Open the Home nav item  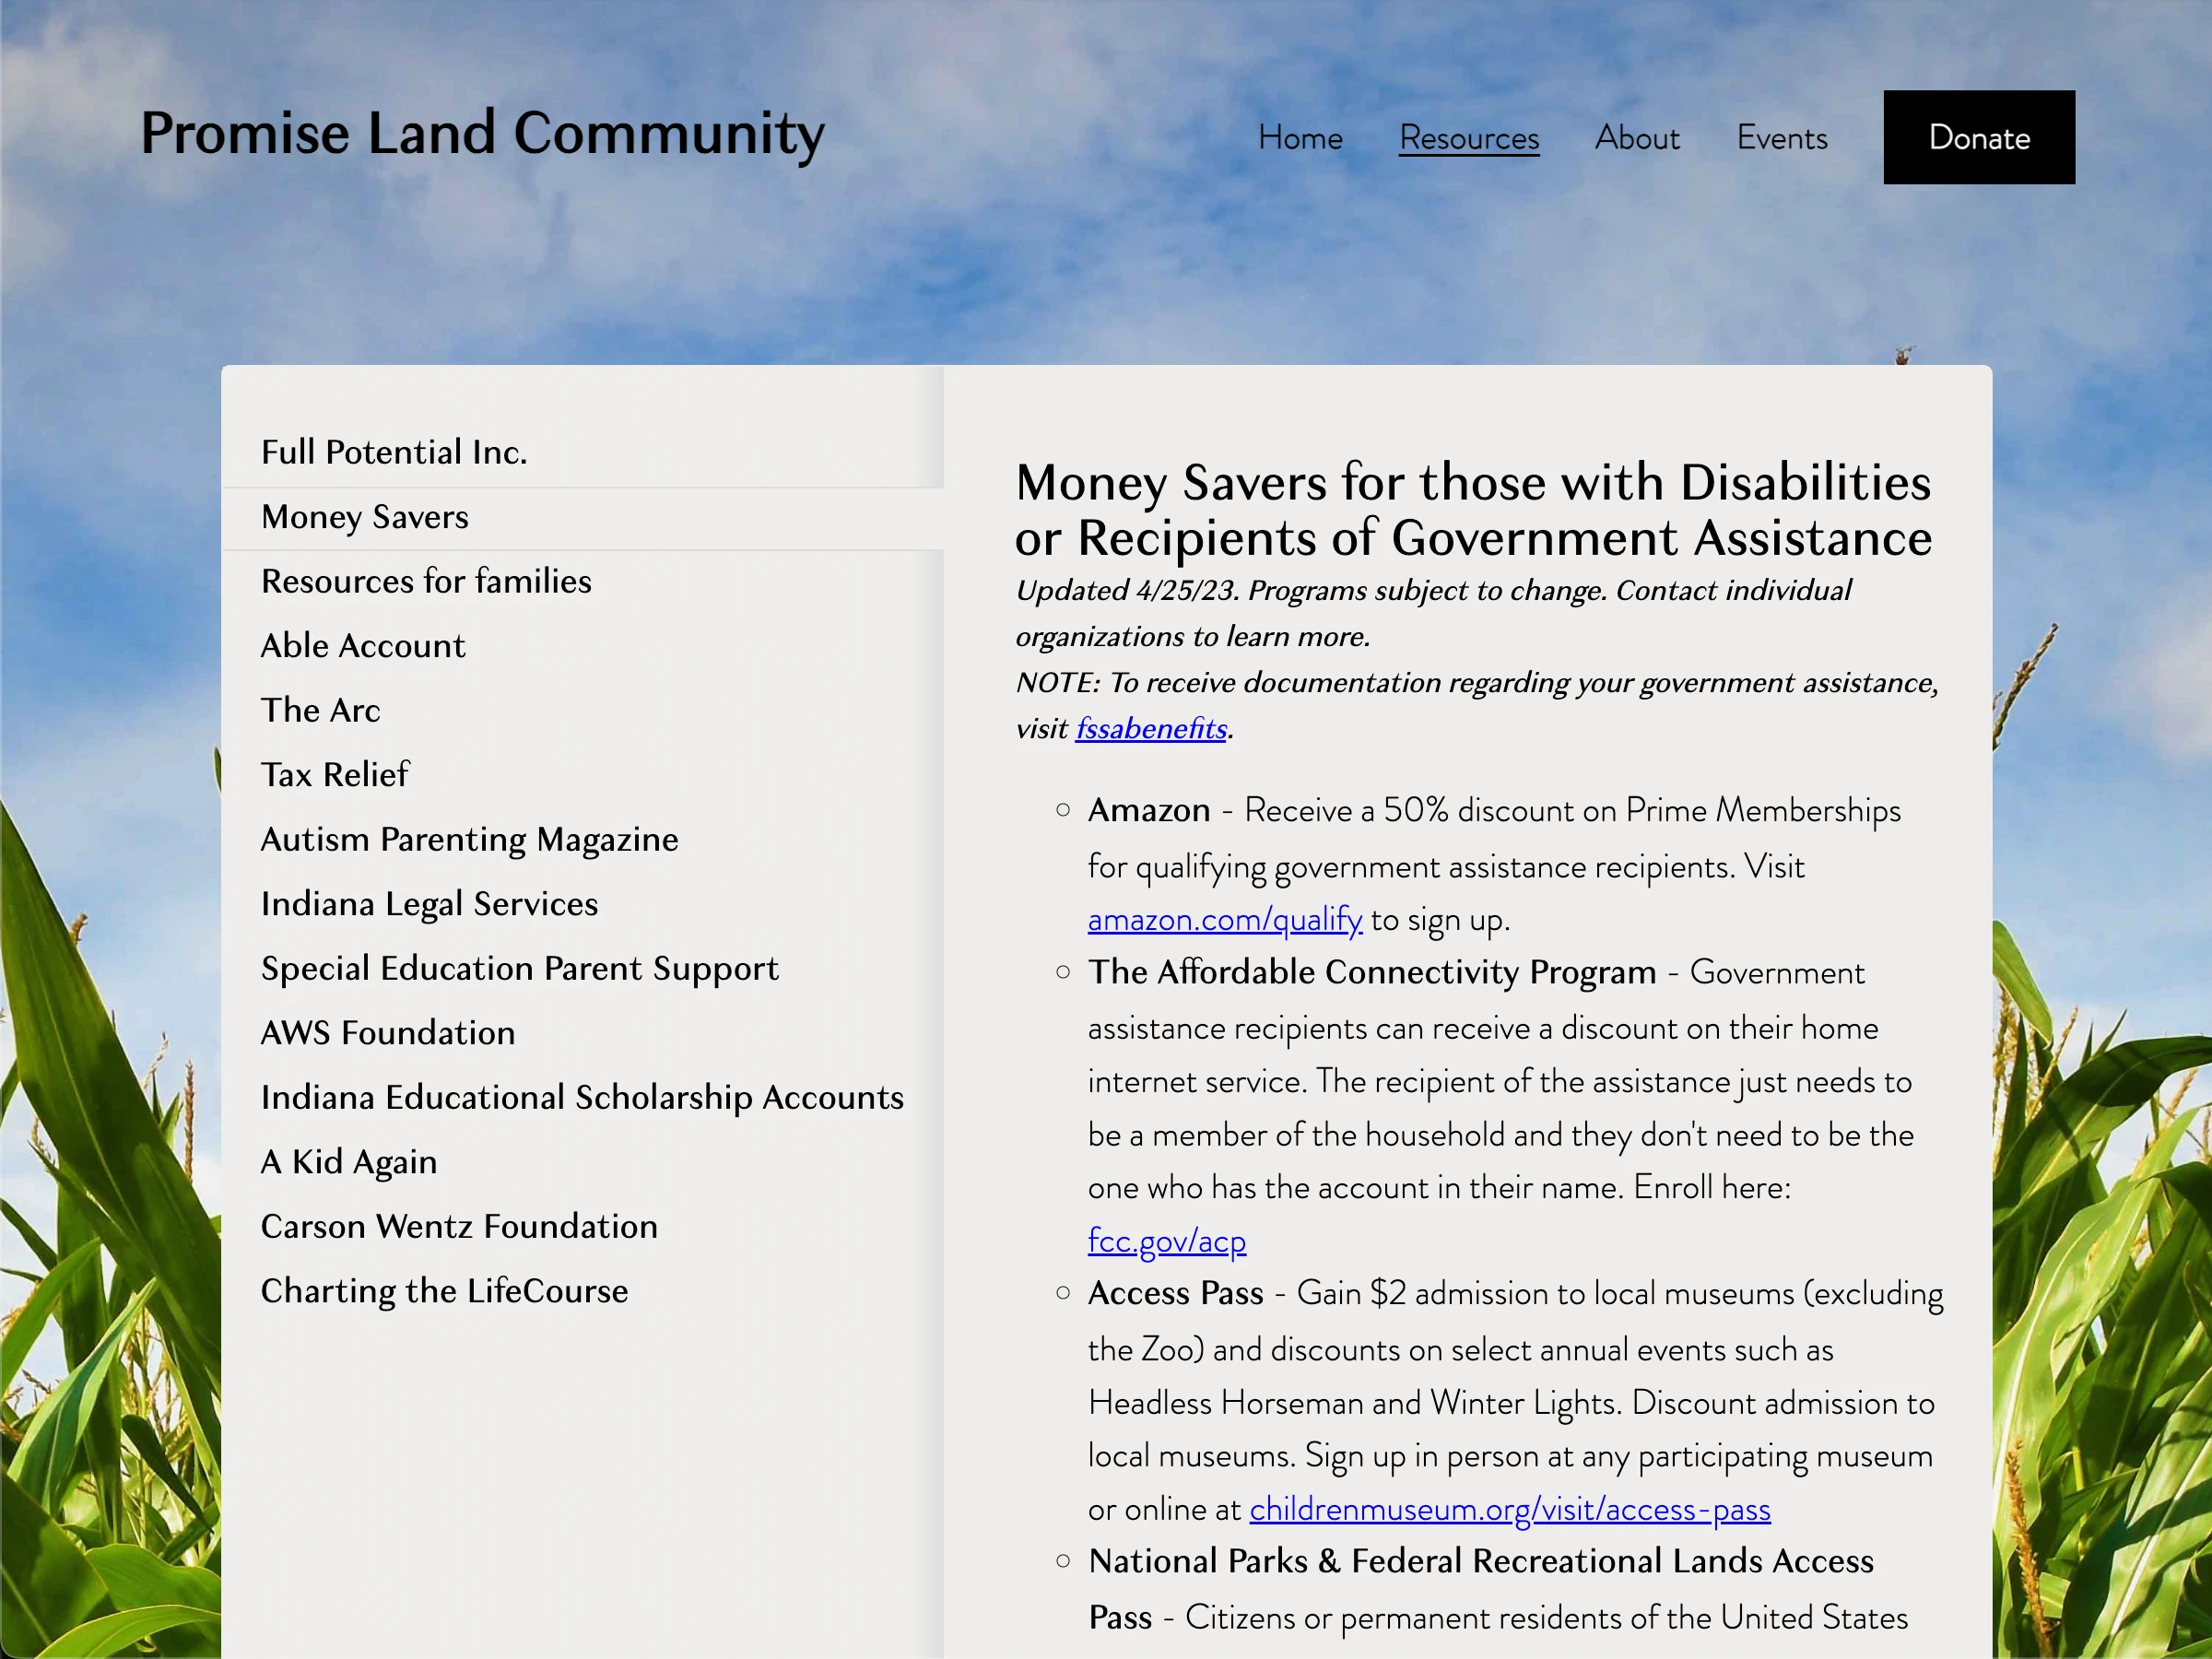pos(1299,138)
